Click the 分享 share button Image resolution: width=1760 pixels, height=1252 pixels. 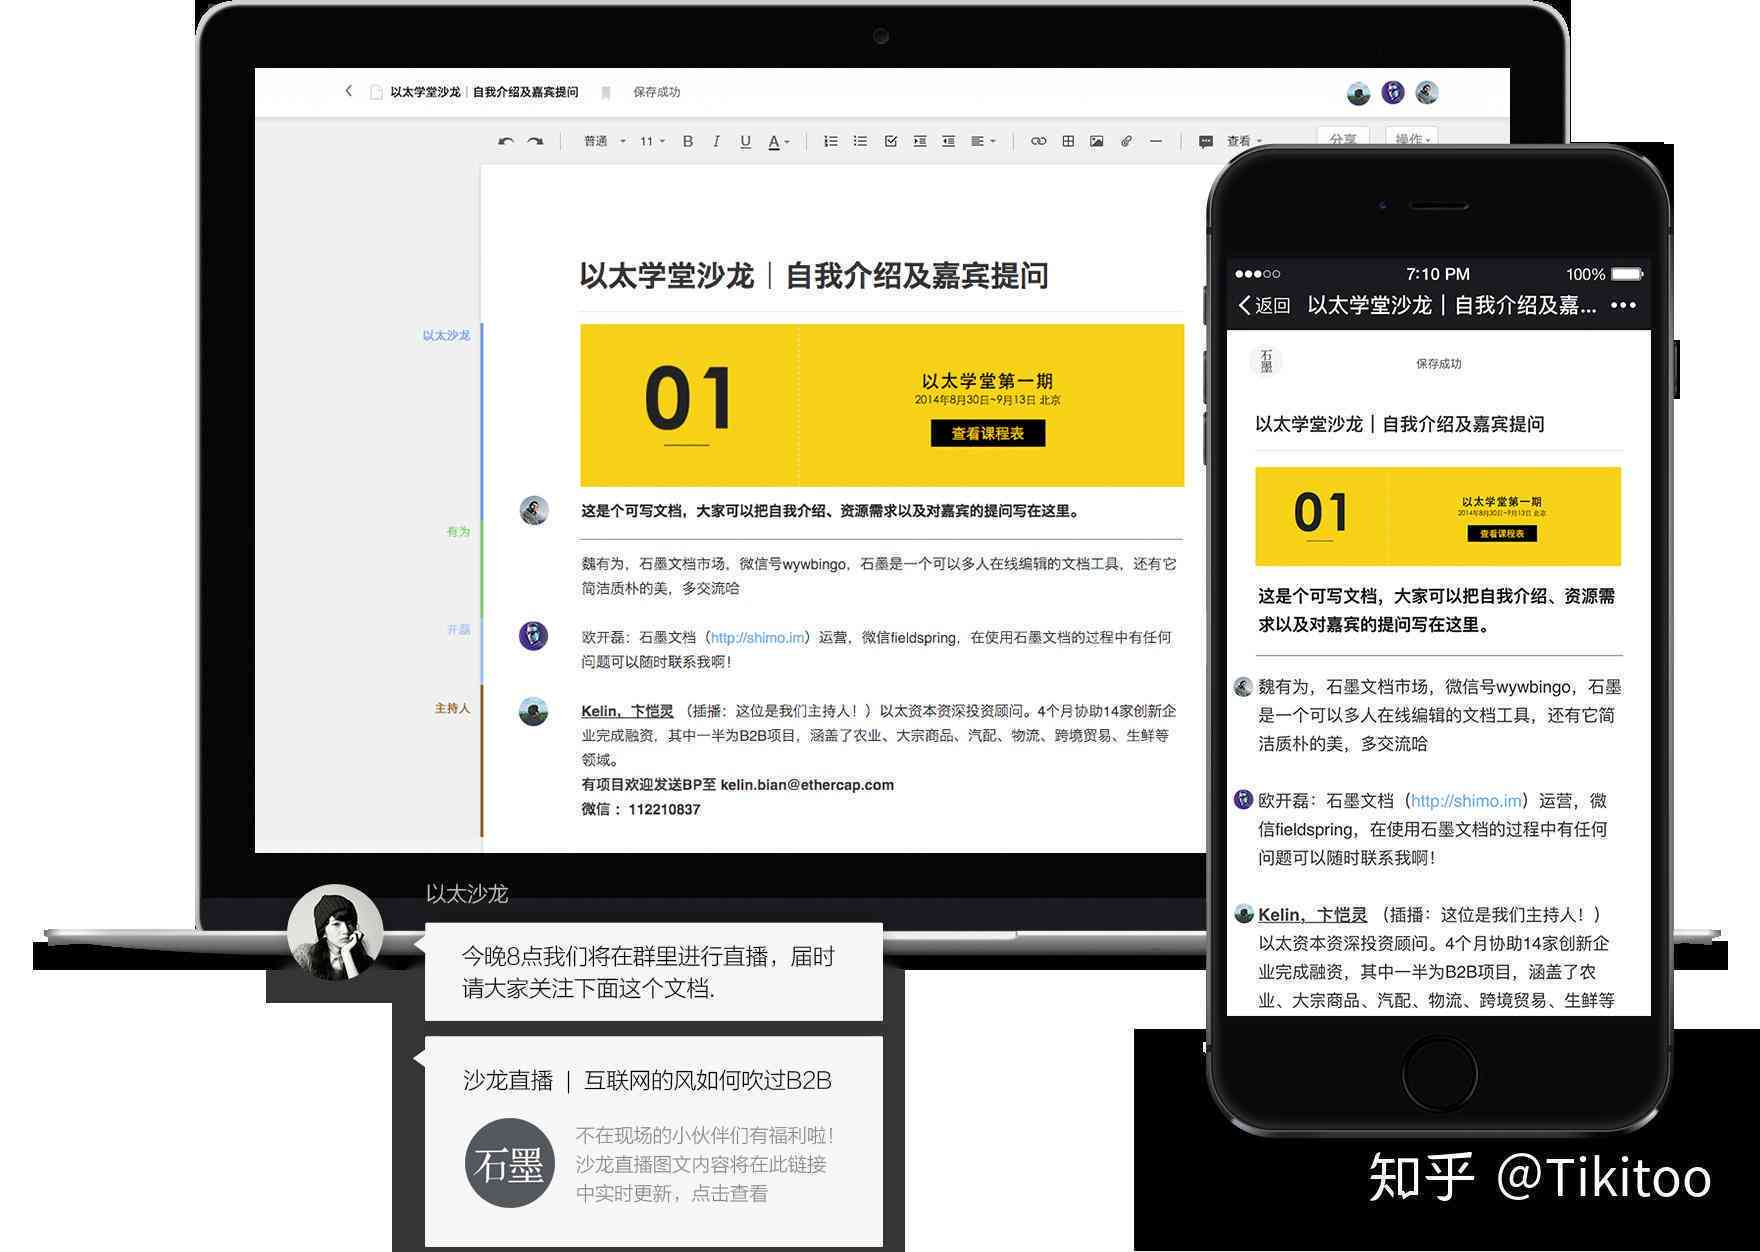click(x=1343, y=139)
